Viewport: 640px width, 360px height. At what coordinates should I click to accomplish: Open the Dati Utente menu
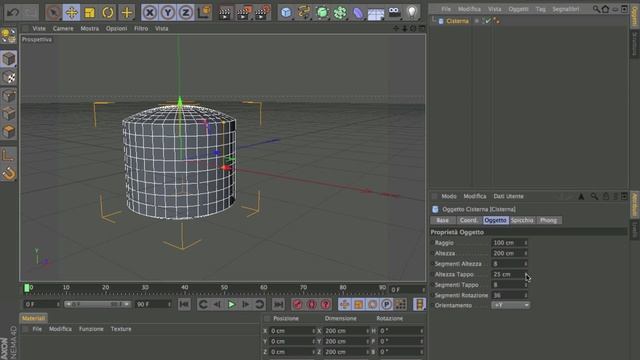pyautogui.click(x=509, y=196)
